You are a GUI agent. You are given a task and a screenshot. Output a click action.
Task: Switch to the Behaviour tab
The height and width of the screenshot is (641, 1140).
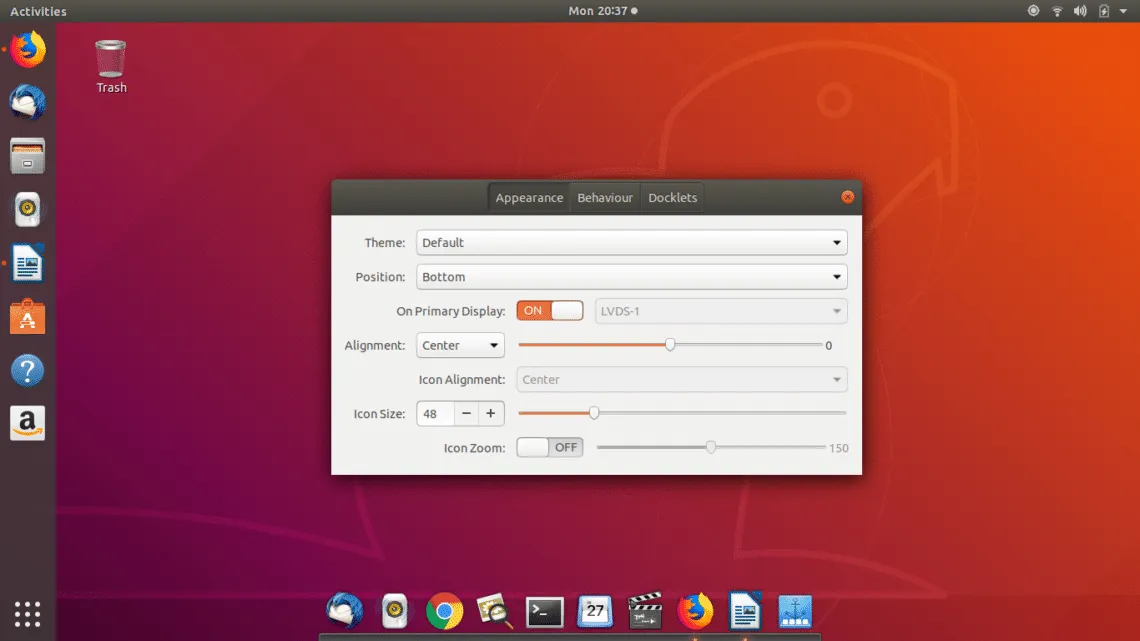pos(605,198)
